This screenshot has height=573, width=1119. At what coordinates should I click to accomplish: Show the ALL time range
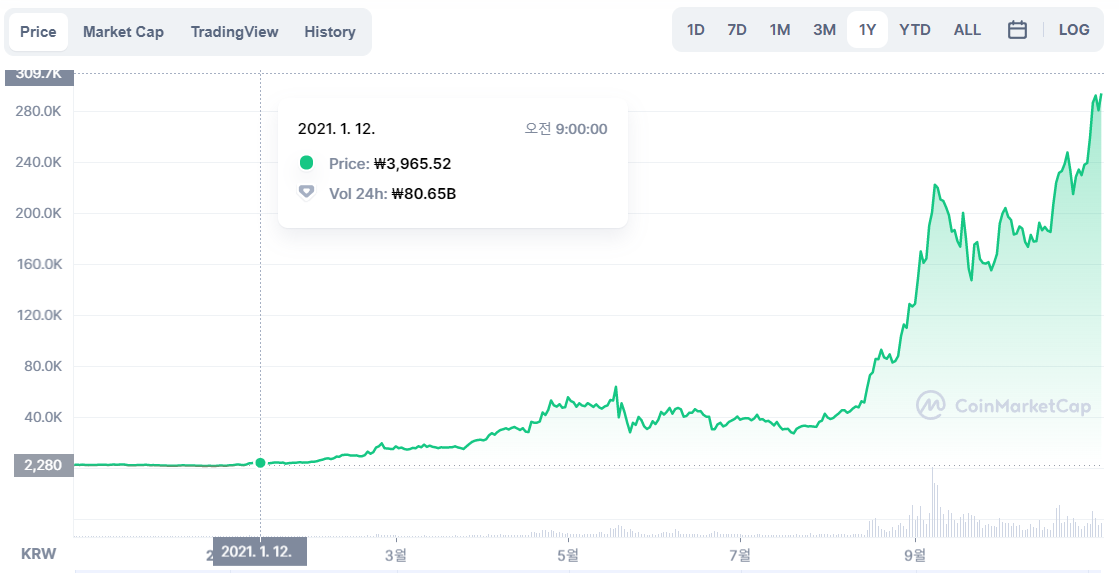[x=967, y=30]
